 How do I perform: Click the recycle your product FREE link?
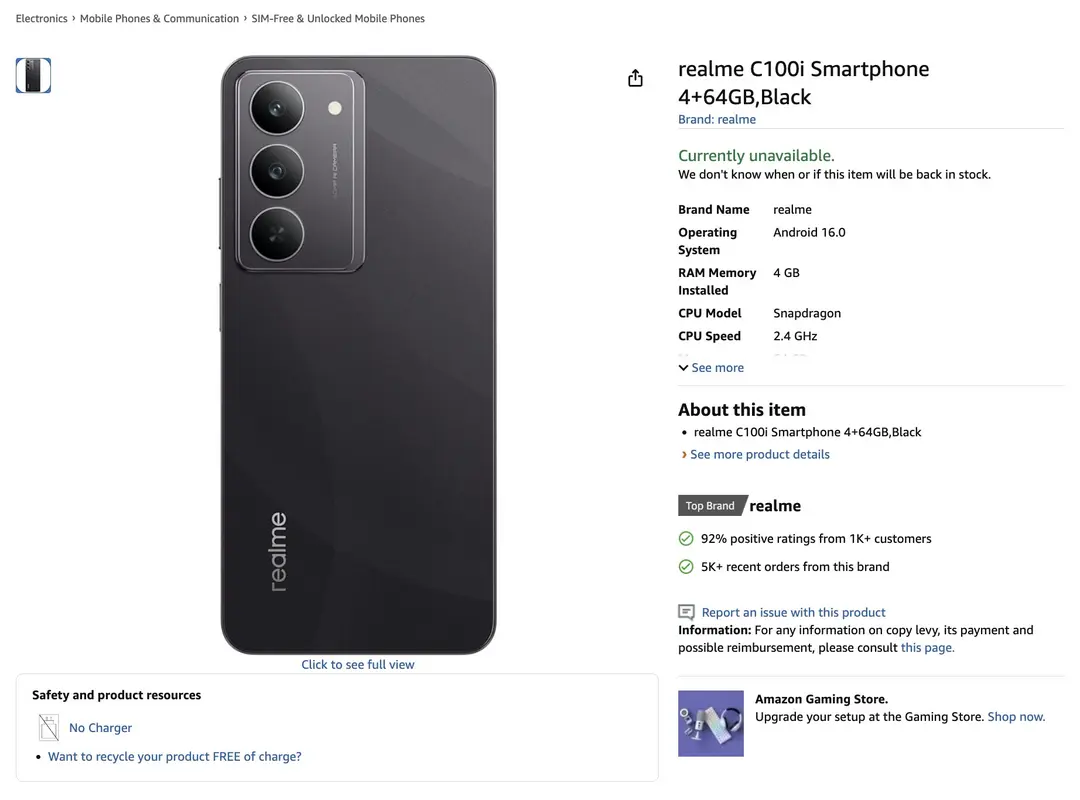point(175,756)
